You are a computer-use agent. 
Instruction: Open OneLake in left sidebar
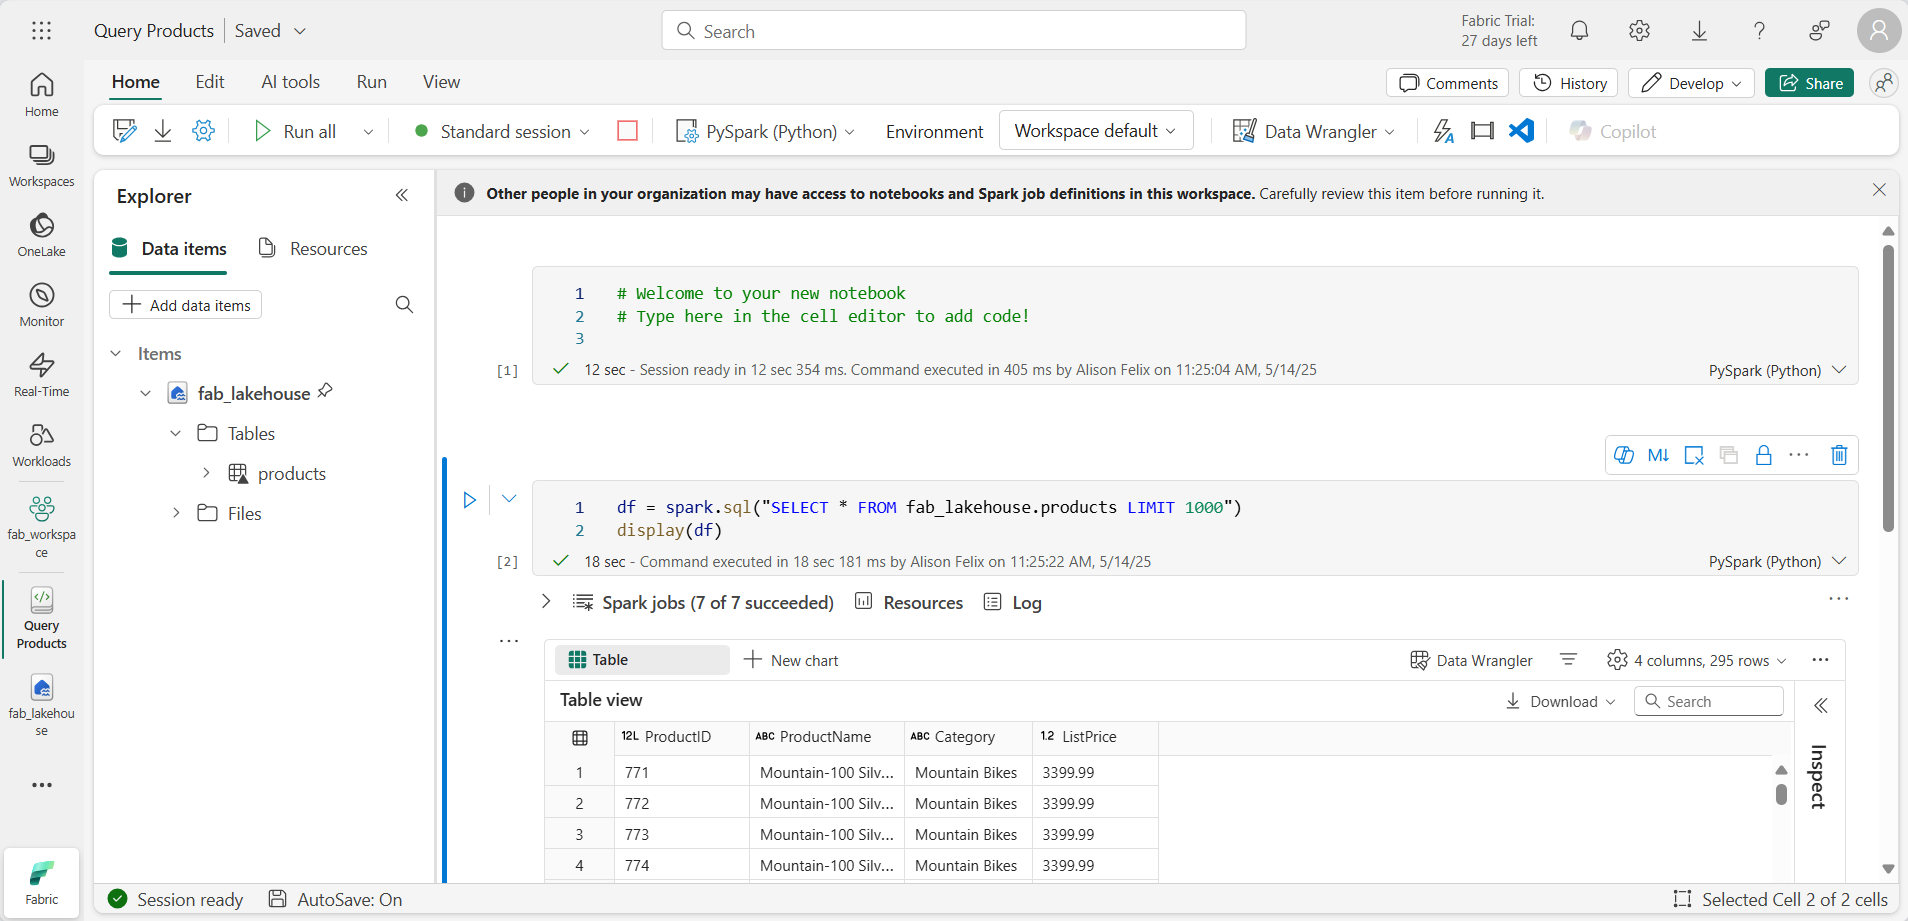coord(42,235)
